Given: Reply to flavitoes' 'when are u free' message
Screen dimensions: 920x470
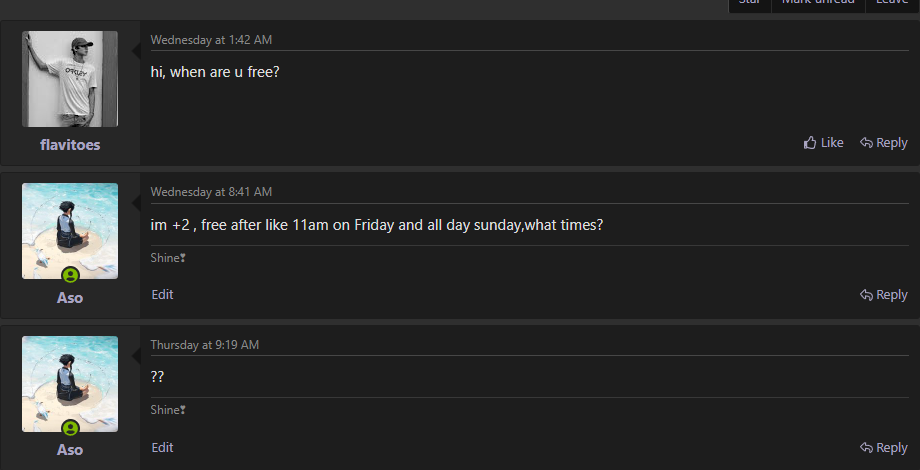Looking at the screenshot, I should [884, 143].
